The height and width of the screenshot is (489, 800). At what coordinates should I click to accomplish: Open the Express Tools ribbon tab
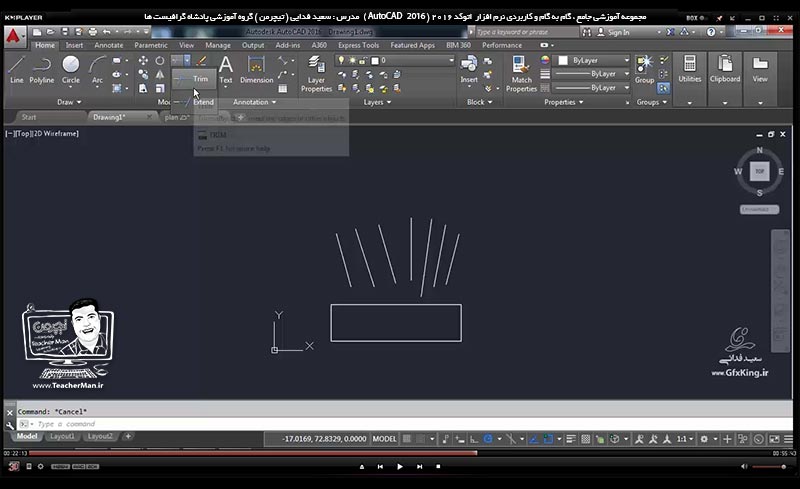point(358,45)
